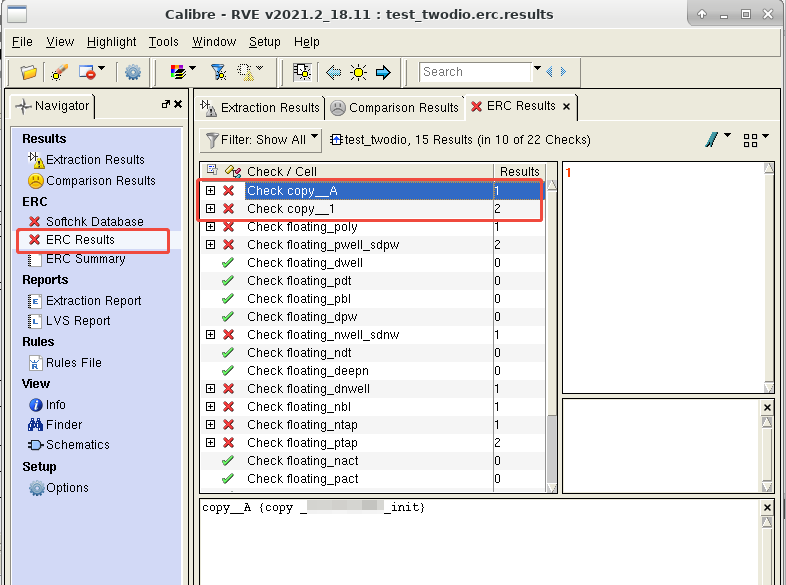The image size is (786, 585).
Task: Expand the Check floating_nwell_sdnw row
Action: click(211, 334)
